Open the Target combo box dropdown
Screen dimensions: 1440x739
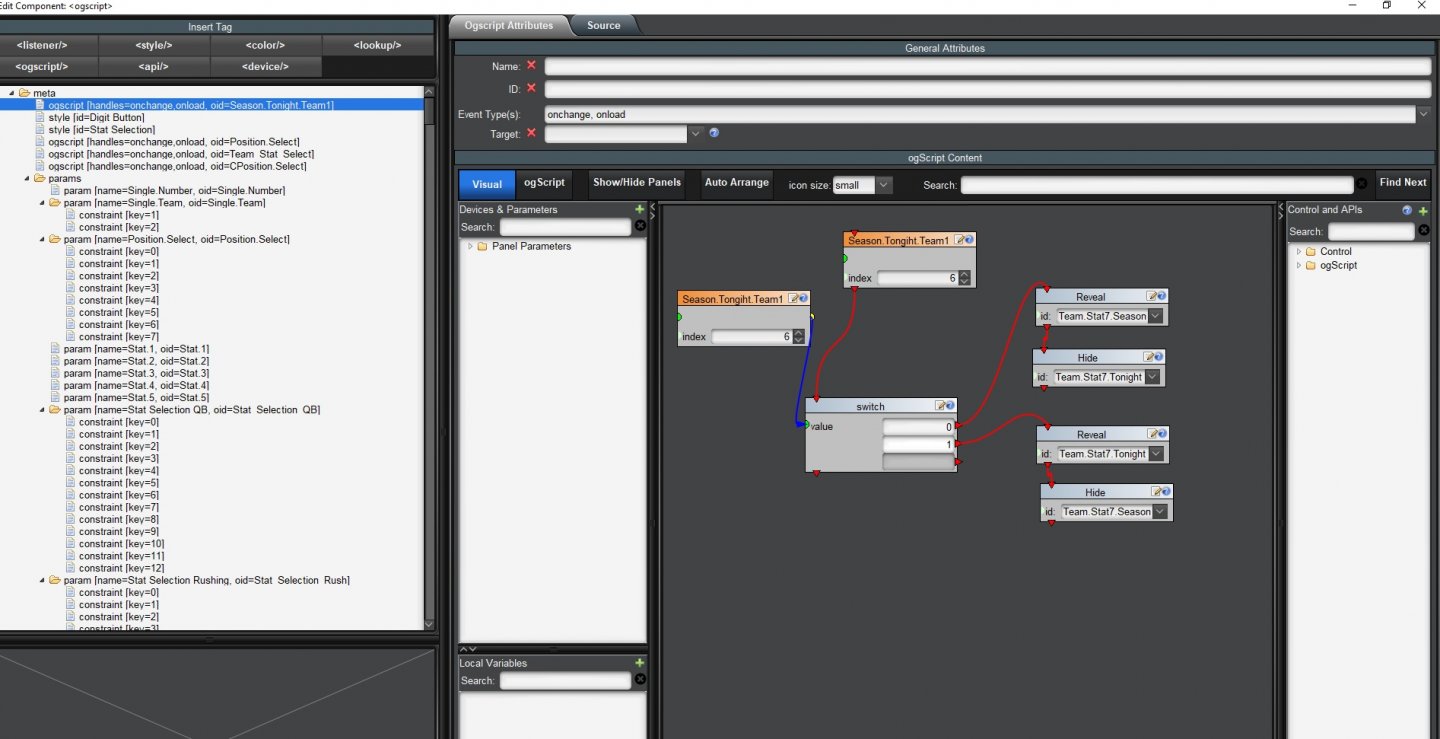[x=696, y=133]
